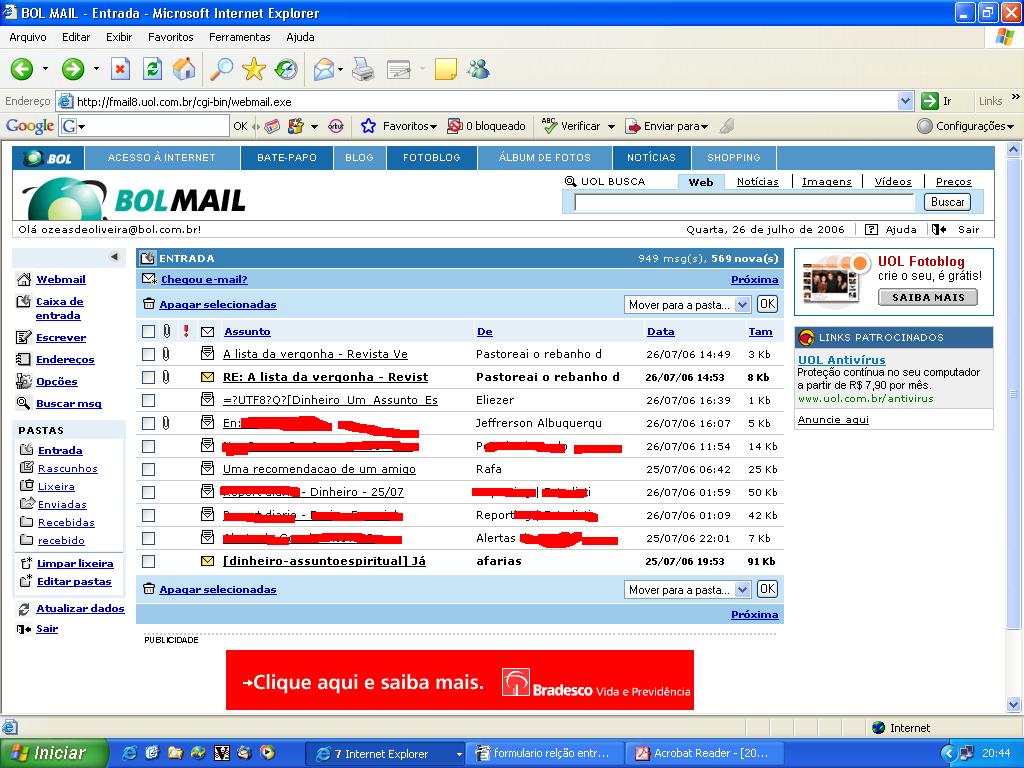Image resolution: width=1024 pixels, height=768 pixels.
Task: Select the checkbox for Jeffrerson Albuquerqu message
Action: coord(148,423)
